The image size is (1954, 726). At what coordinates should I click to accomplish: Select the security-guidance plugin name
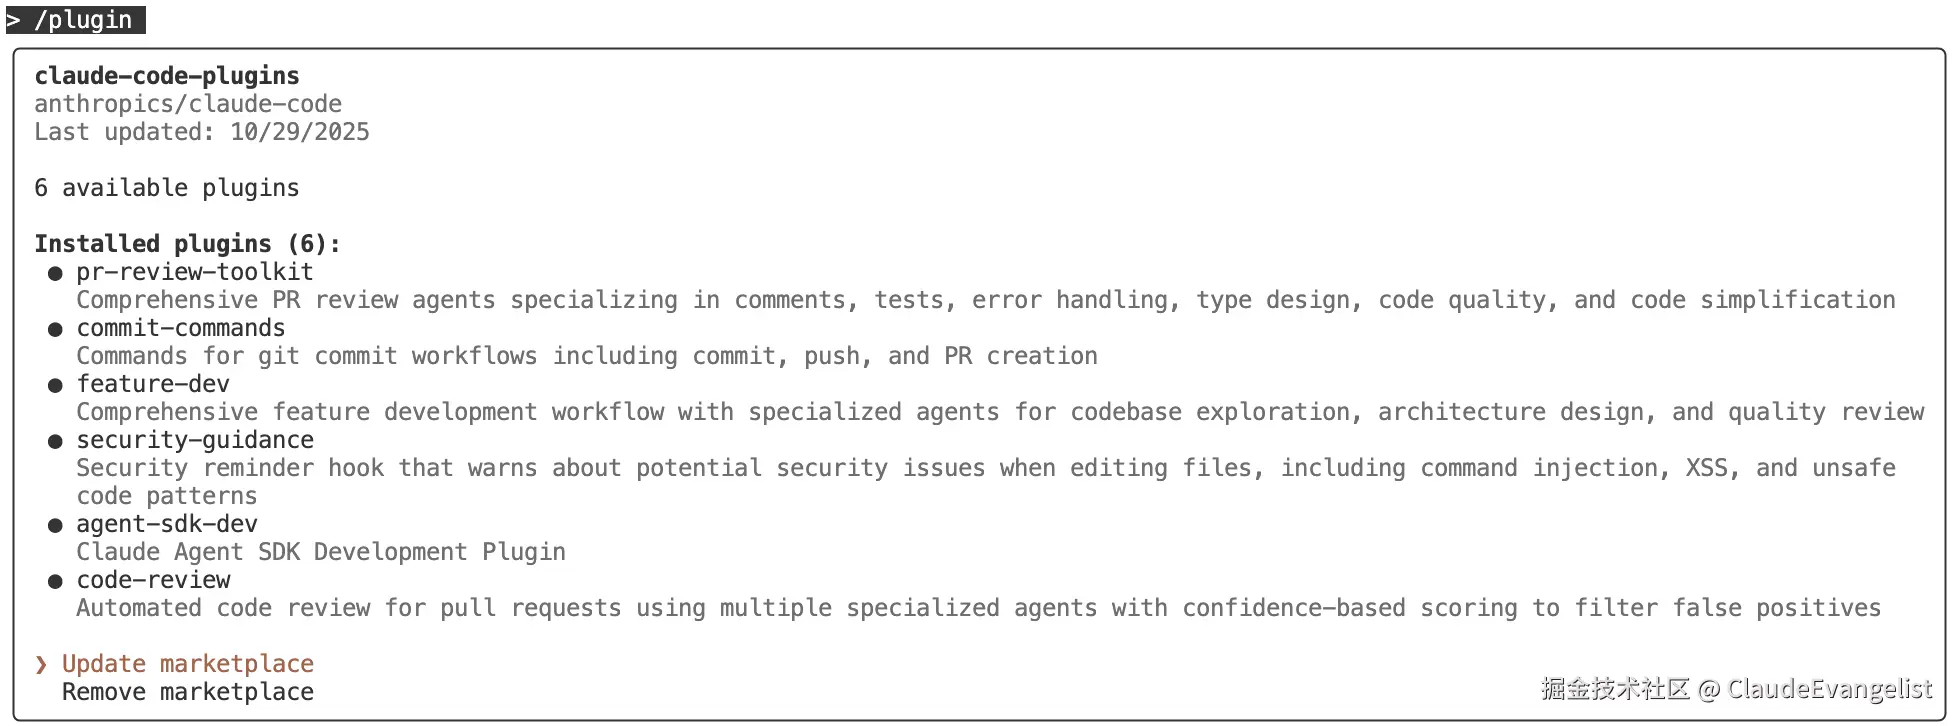(x=195, y=440)
